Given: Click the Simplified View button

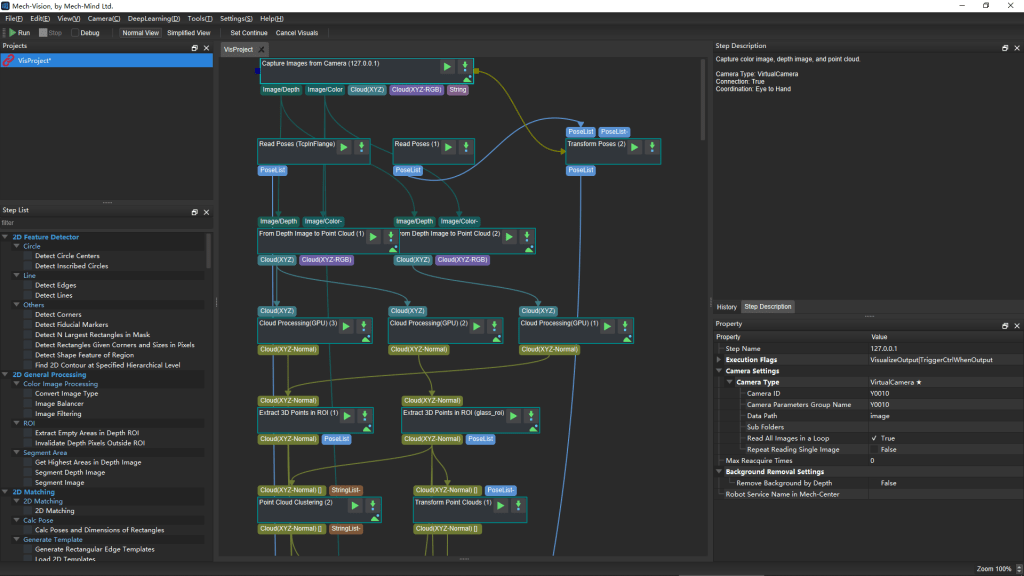Looking at the screenshot, I should click(189, 33).
